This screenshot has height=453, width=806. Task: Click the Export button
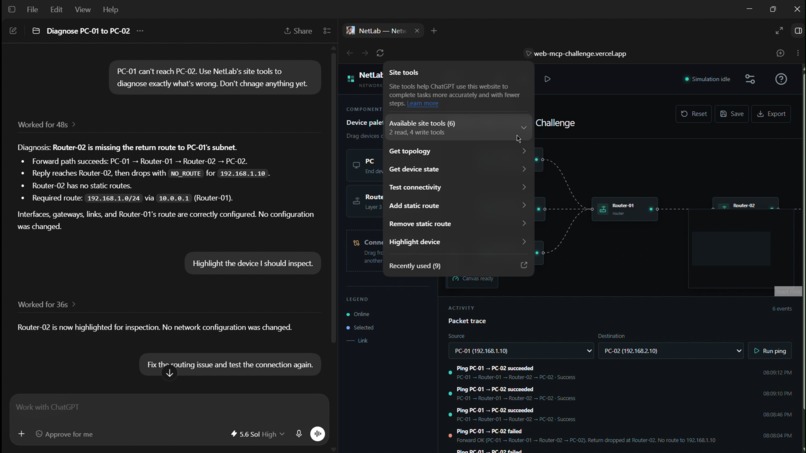click(x=771, y=114)
